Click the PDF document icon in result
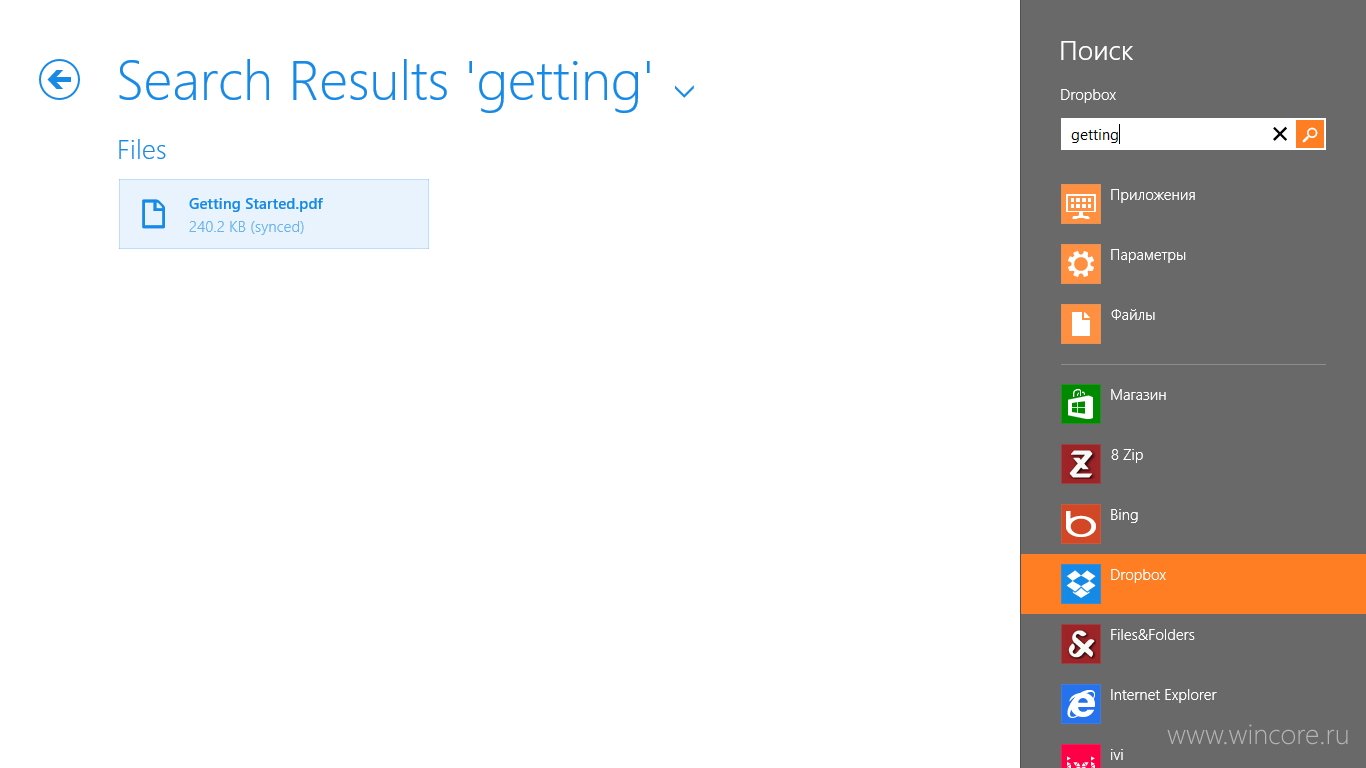This screenshot has height=768, width=1366. [x=153, y=214]
